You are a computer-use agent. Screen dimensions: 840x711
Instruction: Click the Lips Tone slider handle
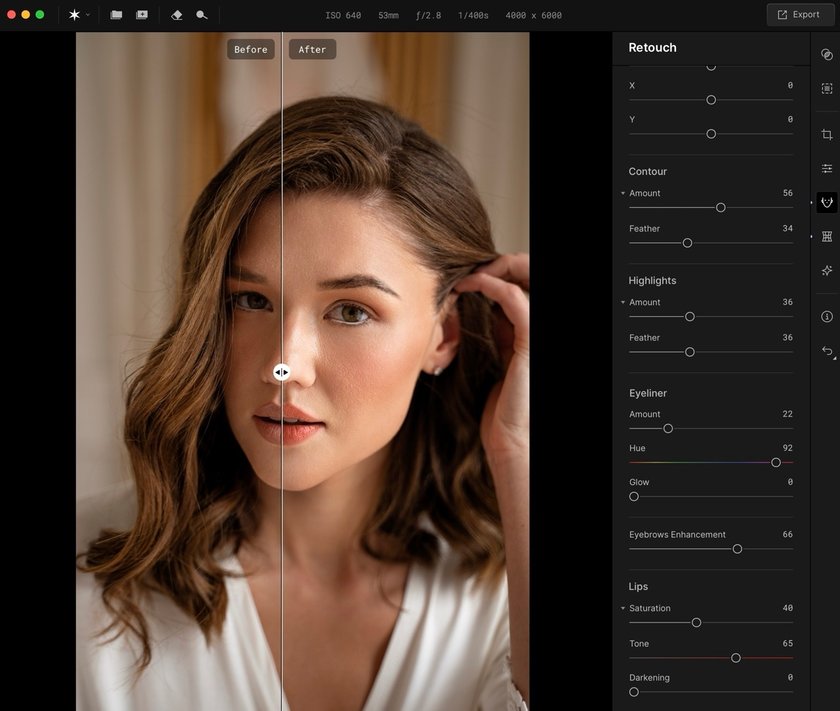736,658
